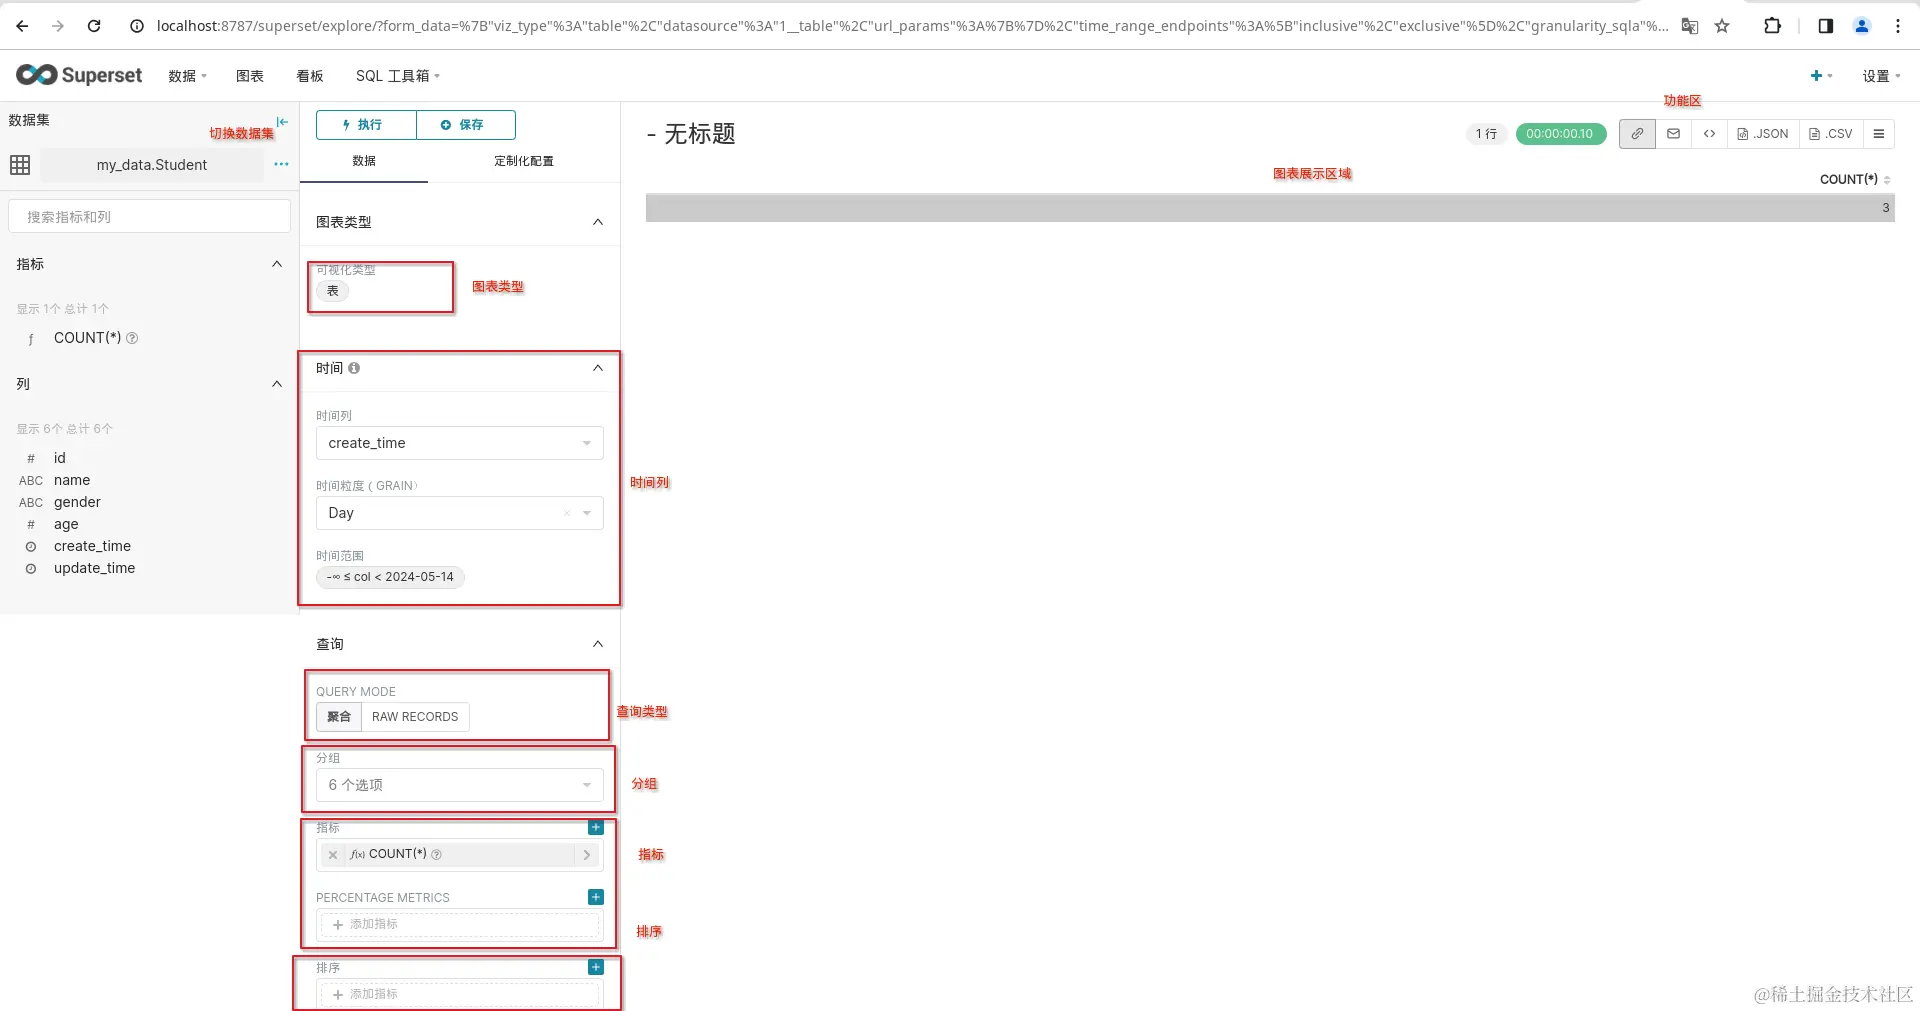The image size is (1920, 1011).
Task: Remove the COUNT(*) metric with X
Action: tap(333, 855)
